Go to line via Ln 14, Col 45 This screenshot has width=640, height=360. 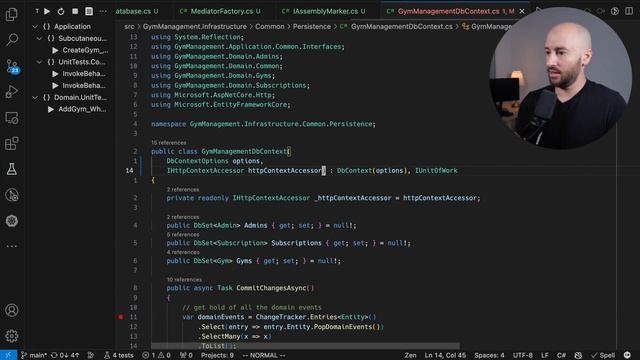point(445,355)
